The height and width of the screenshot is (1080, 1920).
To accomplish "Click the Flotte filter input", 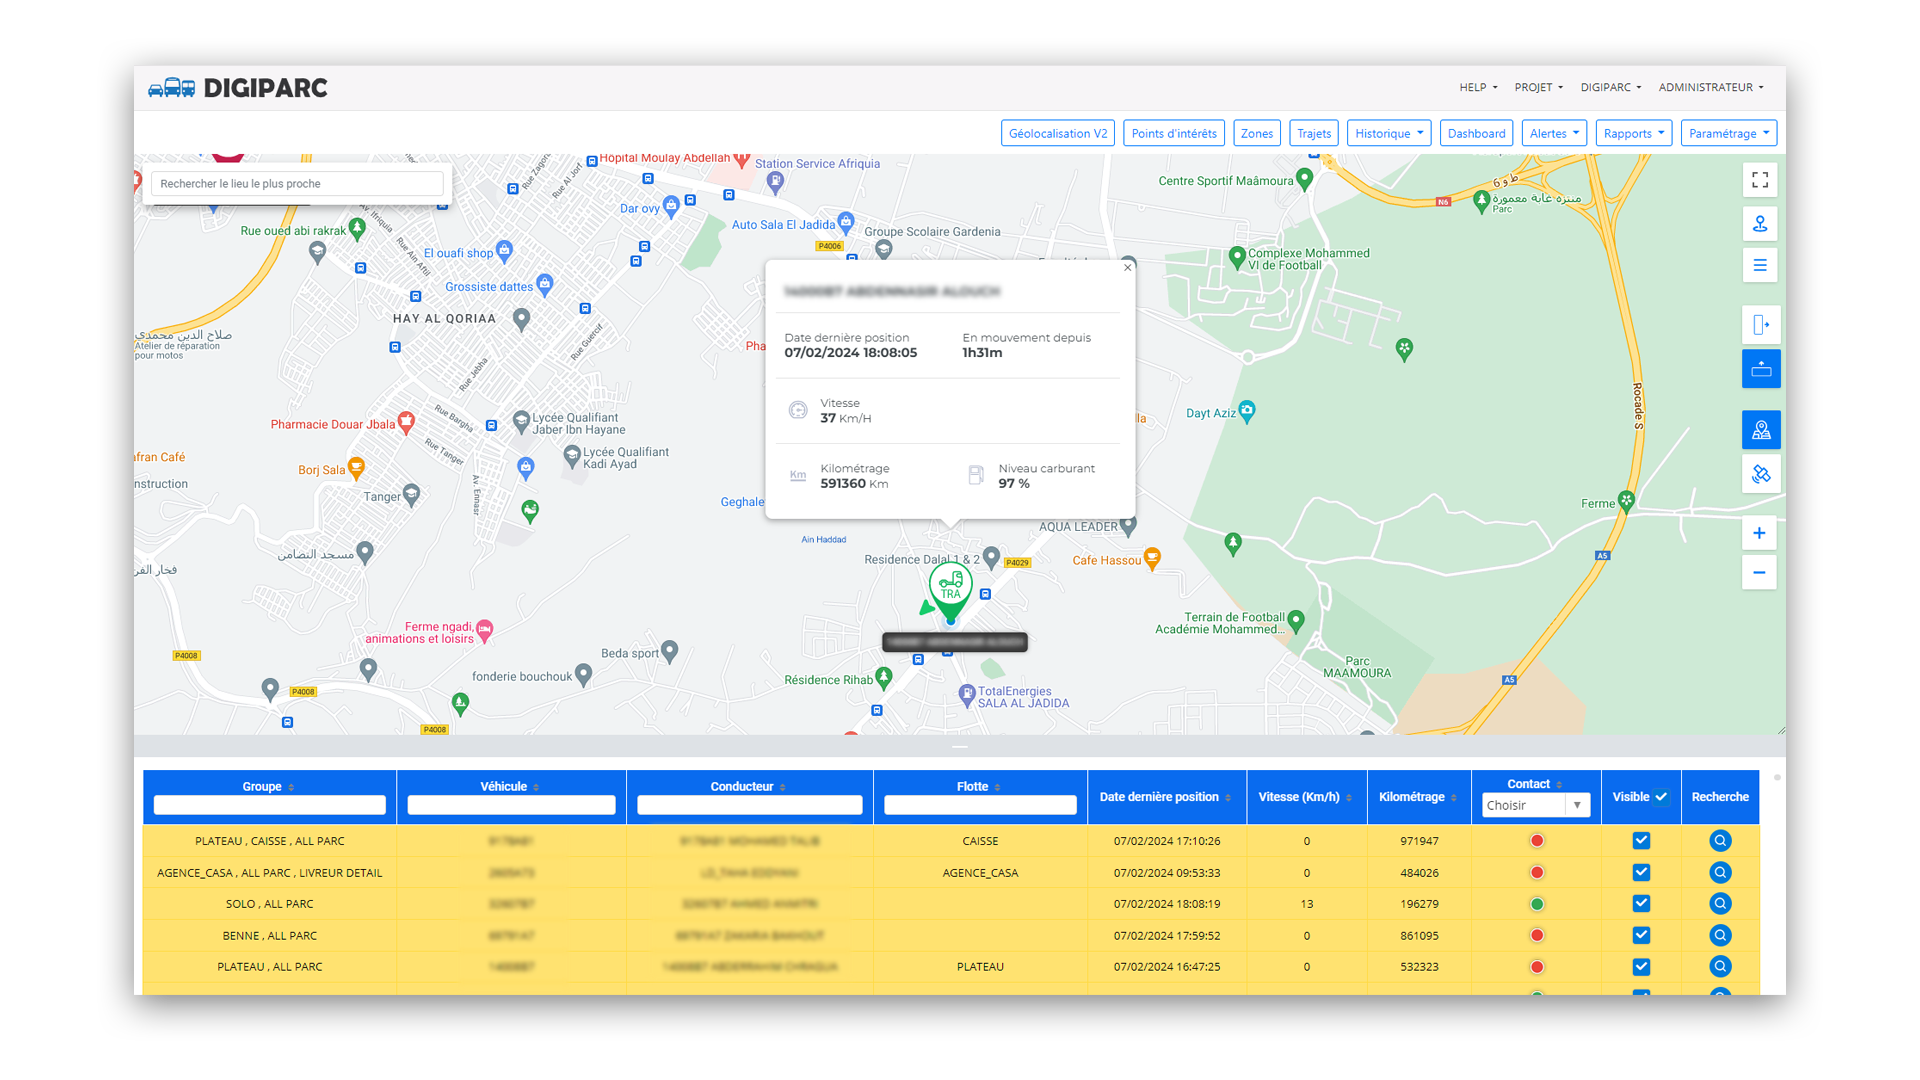I will [x=980, y=806].
